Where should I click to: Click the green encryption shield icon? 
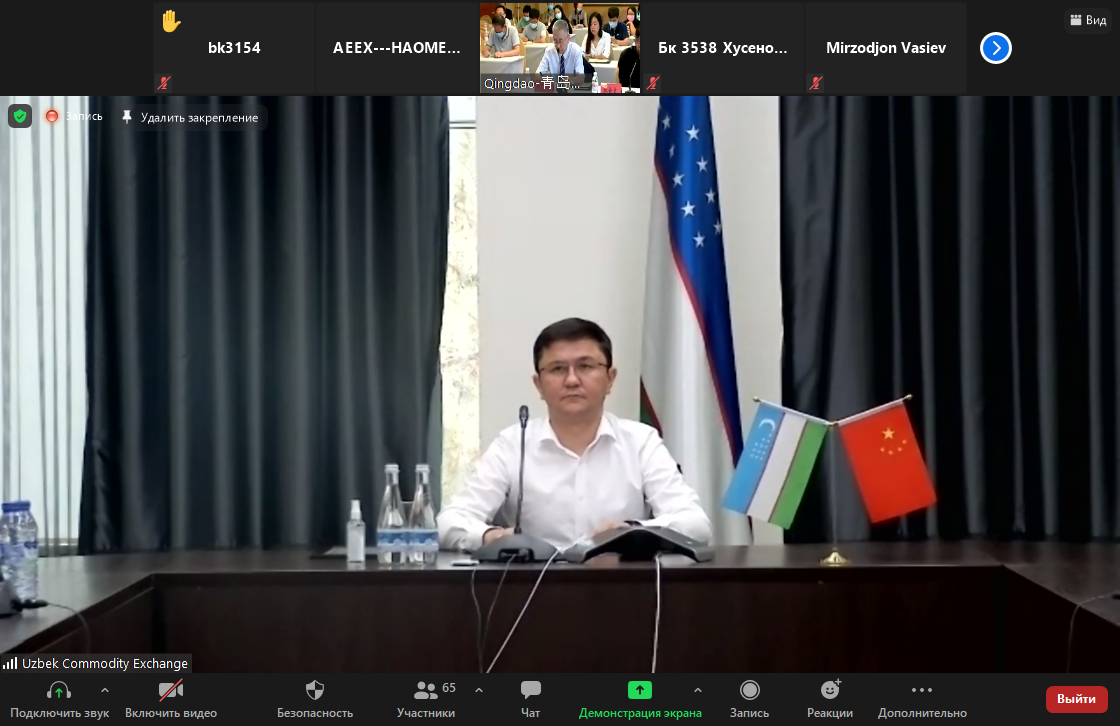(x=20, y=116)
